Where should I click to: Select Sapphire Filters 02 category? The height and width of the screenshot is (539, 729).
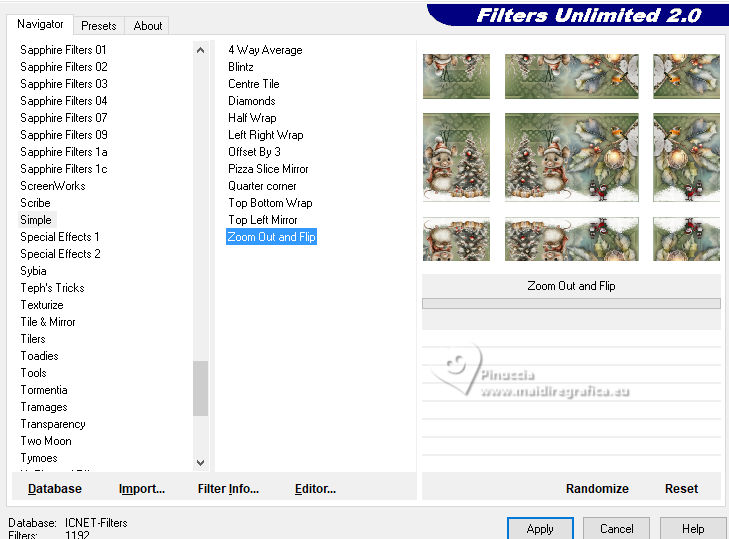click(x=64, y=67)
